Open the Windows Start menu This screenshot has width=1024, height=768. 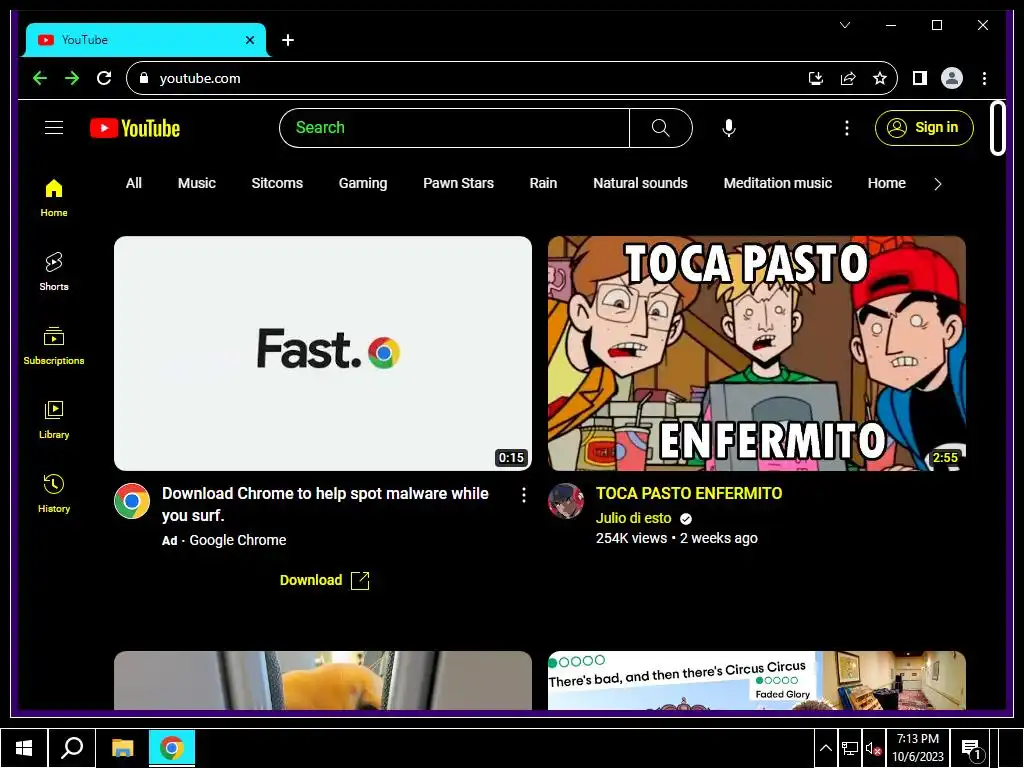(x=24, y=748)
